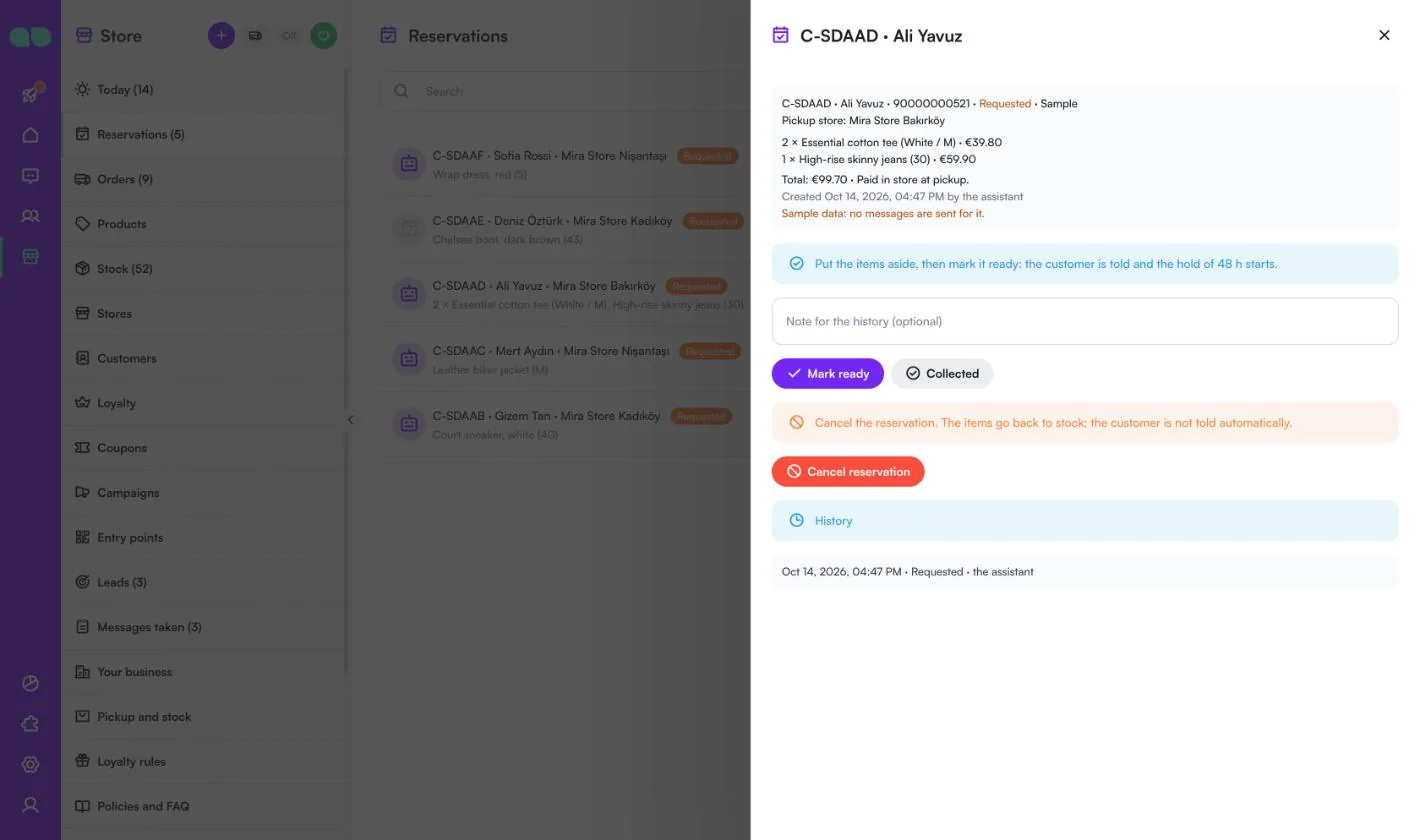Open Loyalty in Store menu
The width and height of the screenshot is (1420, 840).
pyautogui.click(x=206, y=403)
